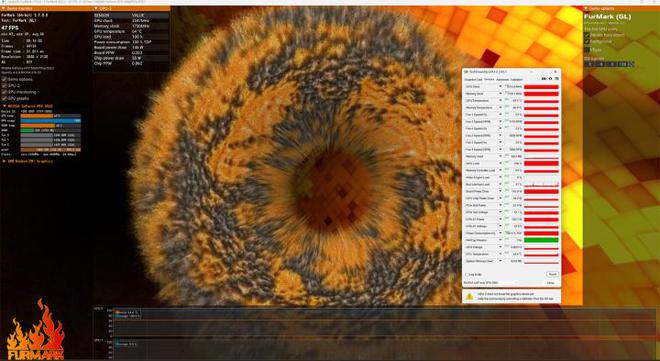Switch to the Graphics Card tab
This screenshot has height=361, width=660.
click(473, 80)
